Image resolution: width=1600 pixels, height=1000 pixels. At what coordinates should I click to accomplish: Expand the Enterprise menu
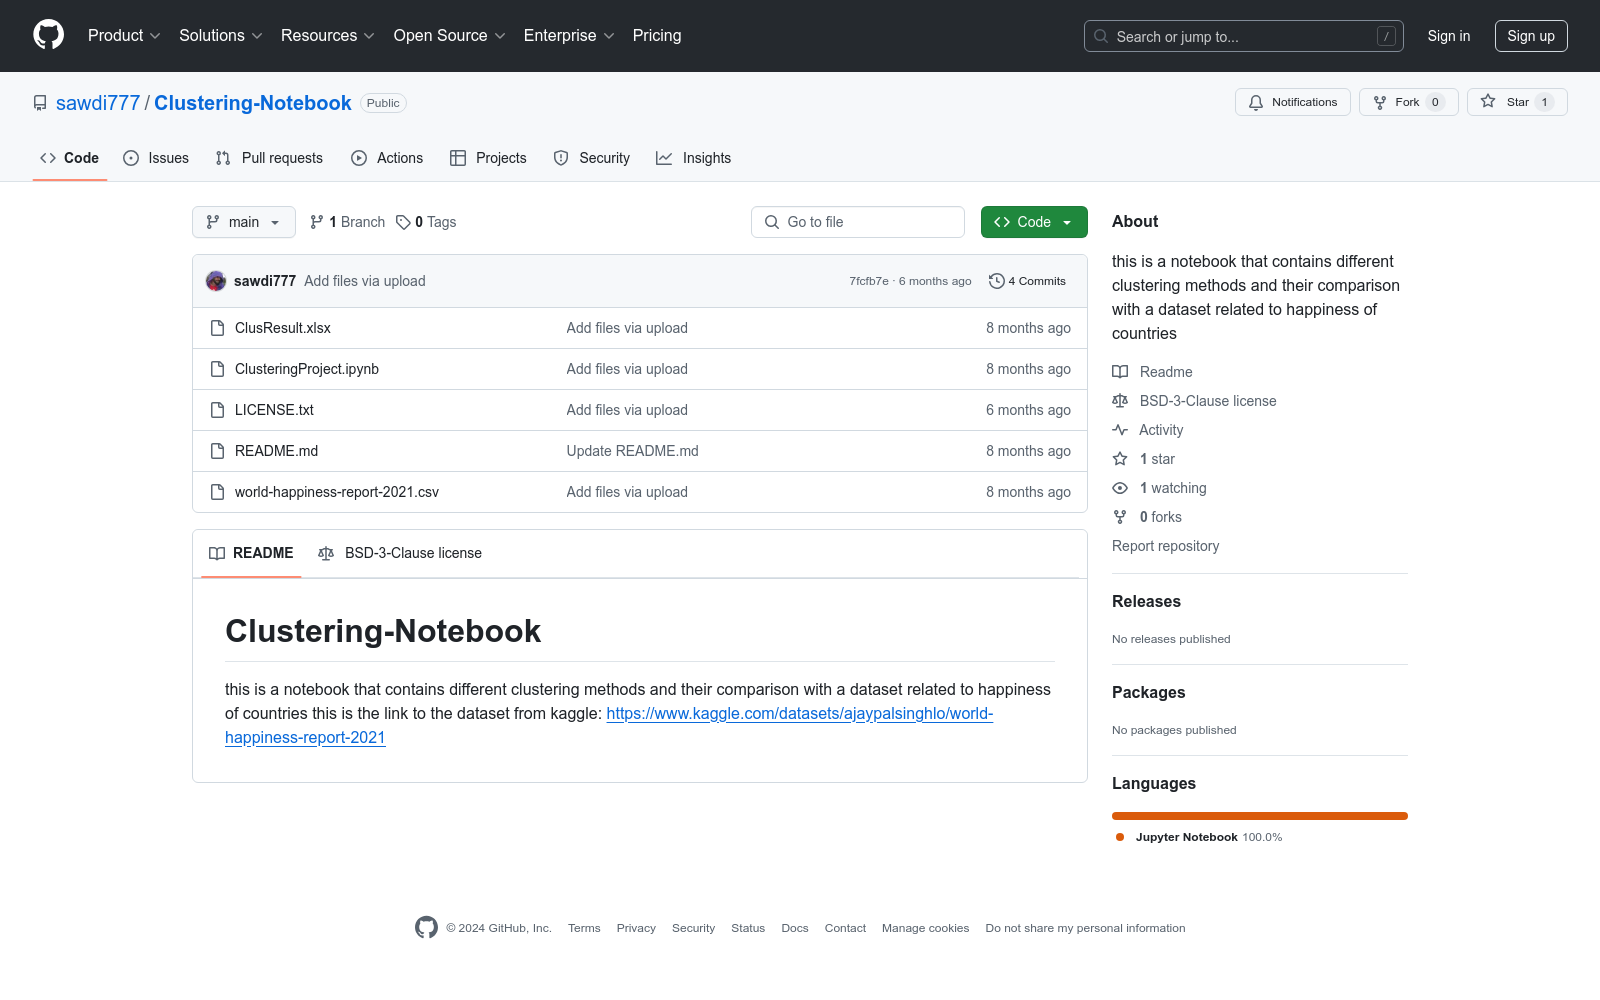(x=569, y=35)
